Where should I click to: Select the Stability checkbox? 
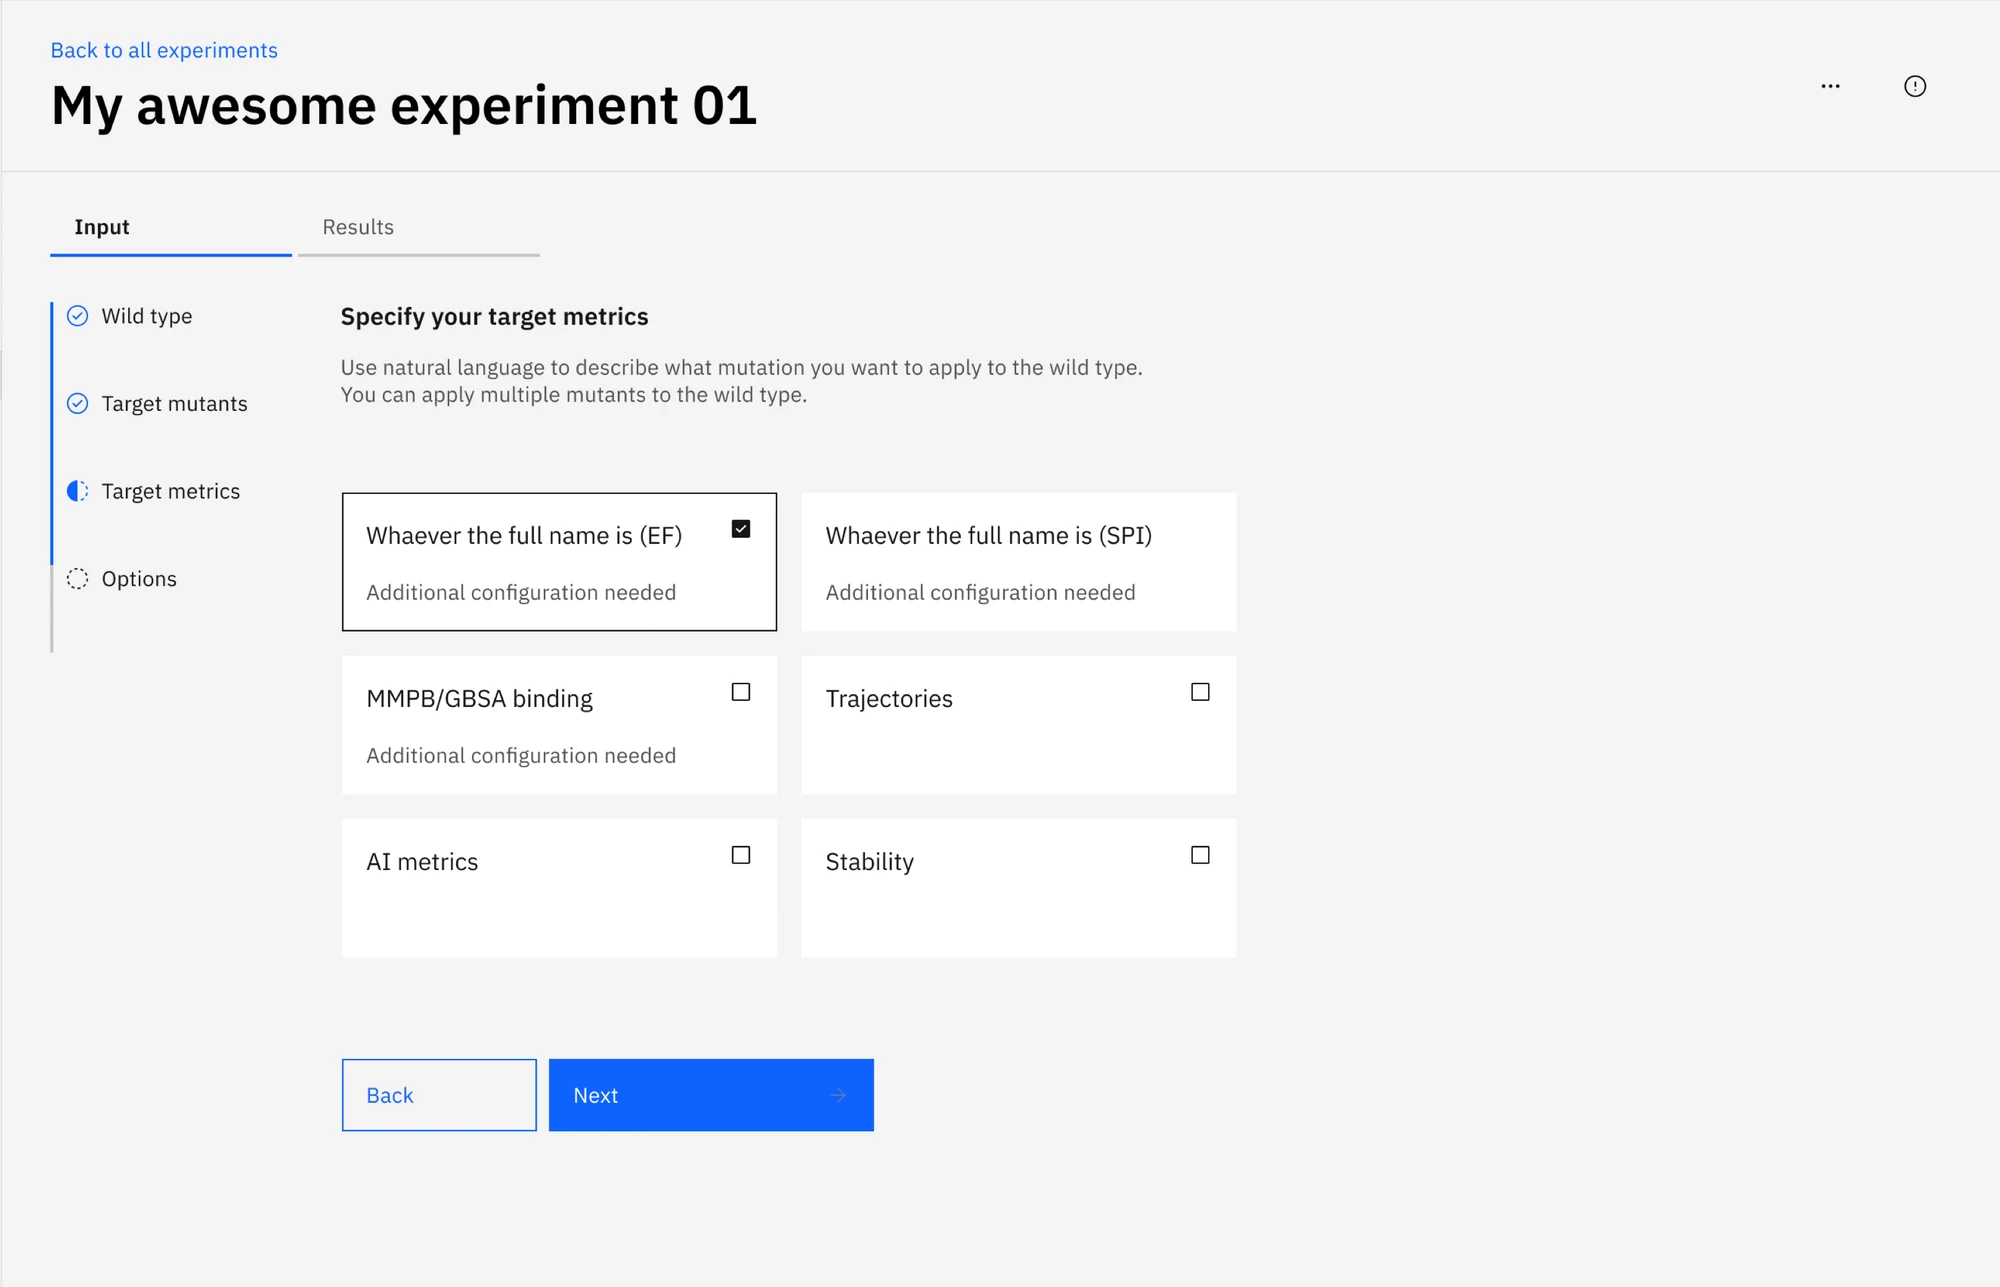coord(1200,855)
